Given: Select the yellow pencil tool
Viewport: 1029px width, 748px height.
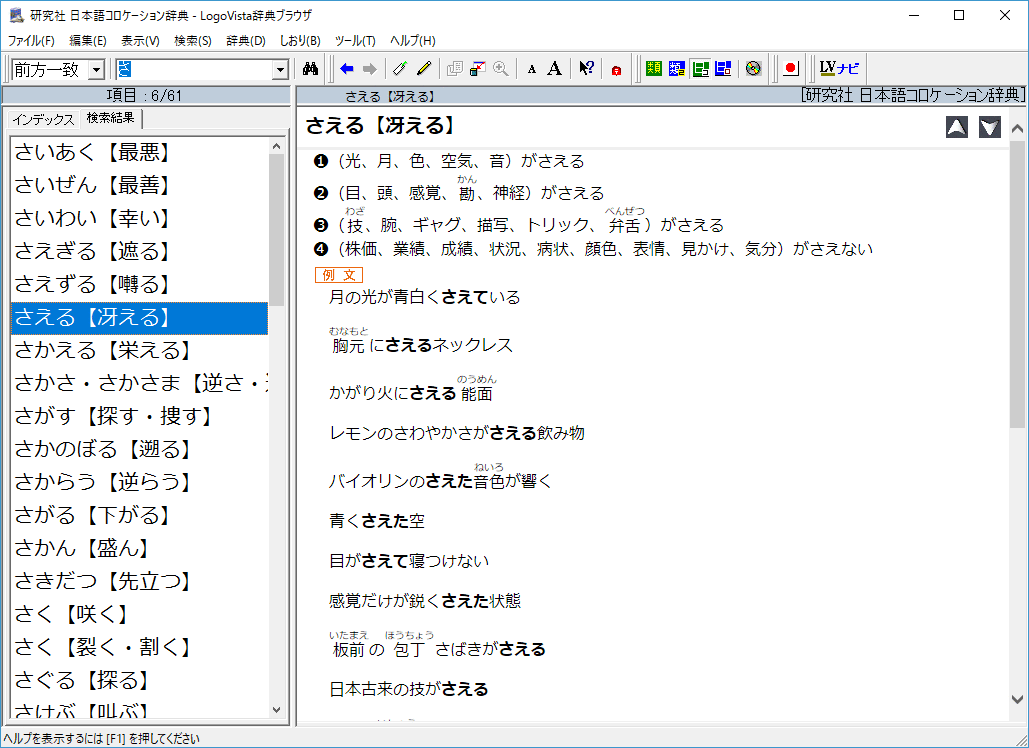Looking at the screenshot, I should [x=424, y=68].
